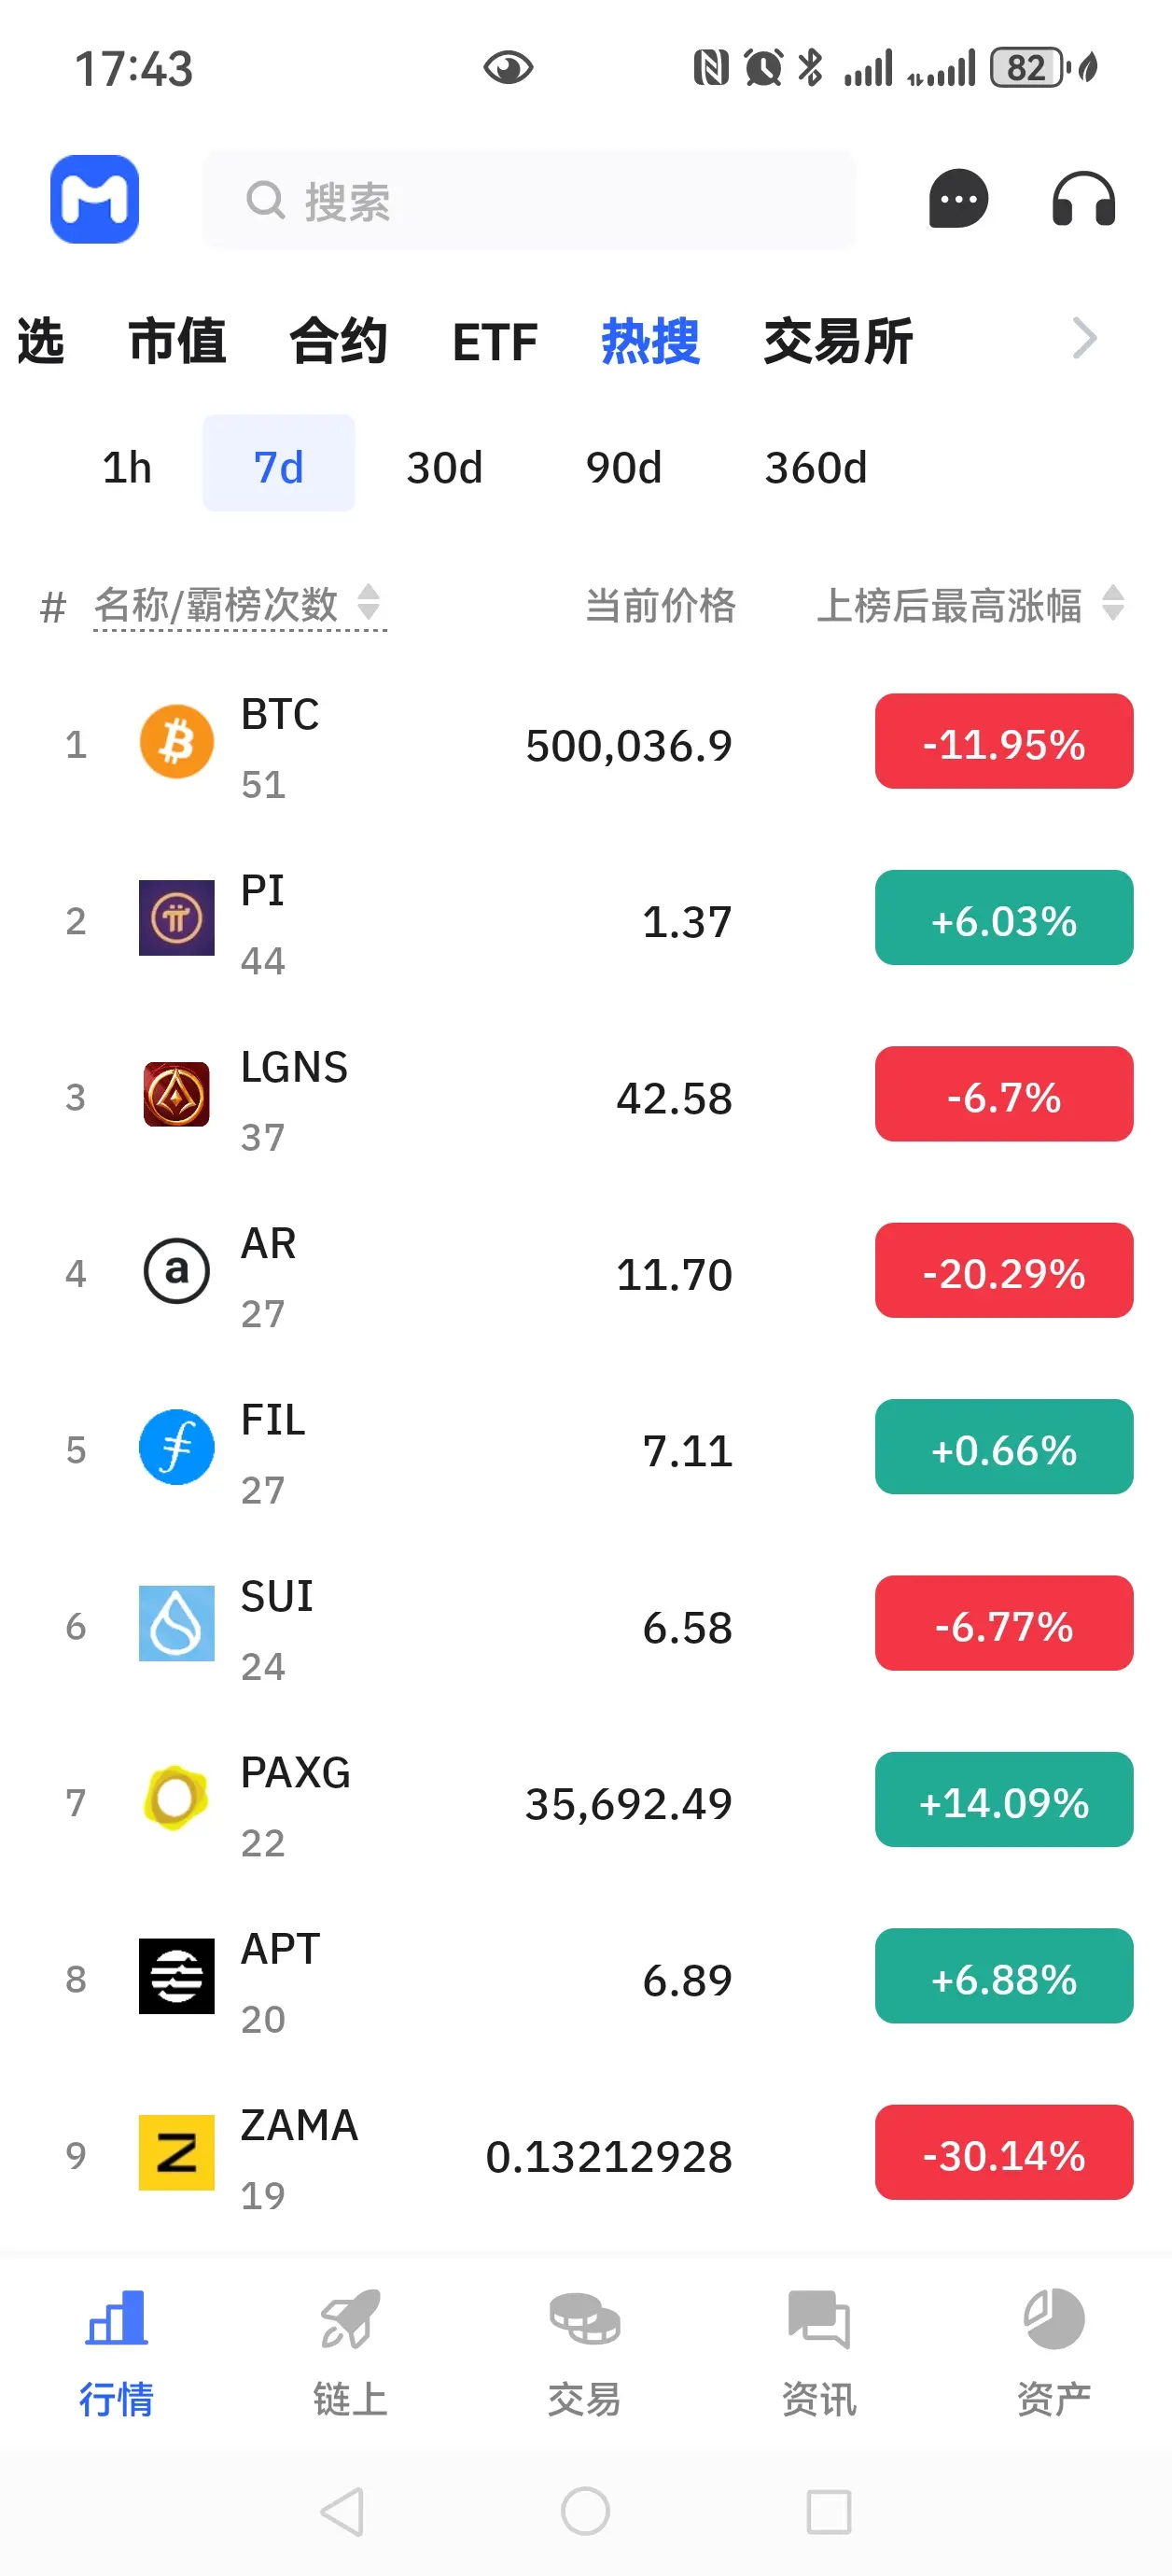Open the 链上 rocket tab icon
This screenshot has height=2576, width=1172.
click(x=350, y=2319)
